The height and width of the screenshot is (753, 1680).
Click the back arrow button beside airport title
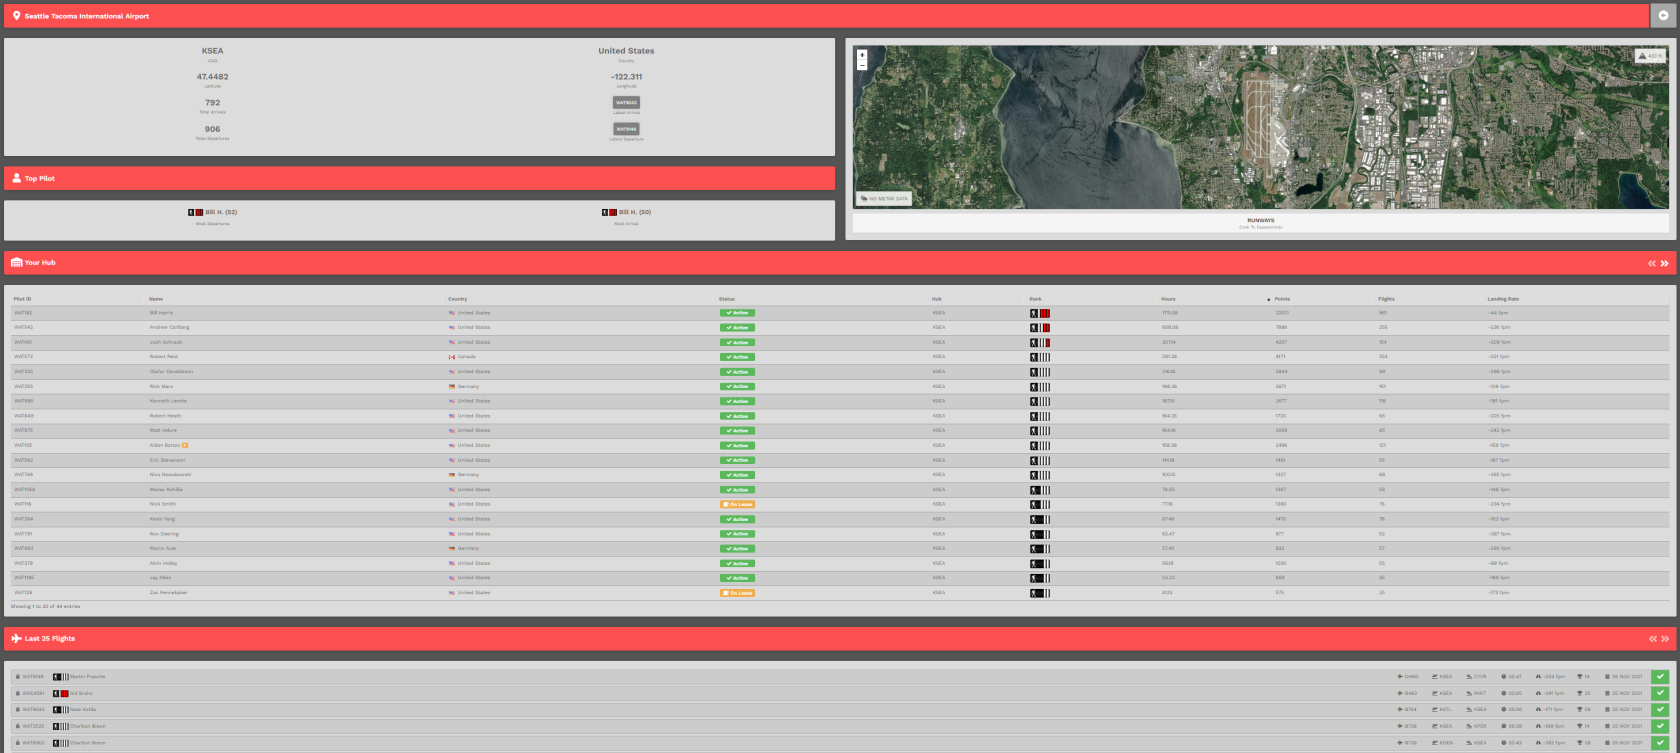pos(1663,15)
